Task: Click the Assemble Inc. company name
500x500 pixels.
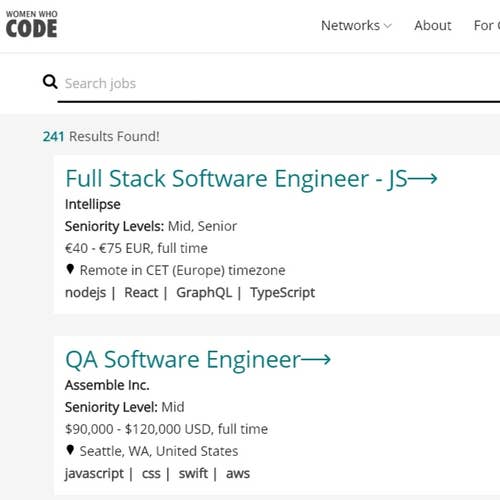Action: [x=107, y=385]
